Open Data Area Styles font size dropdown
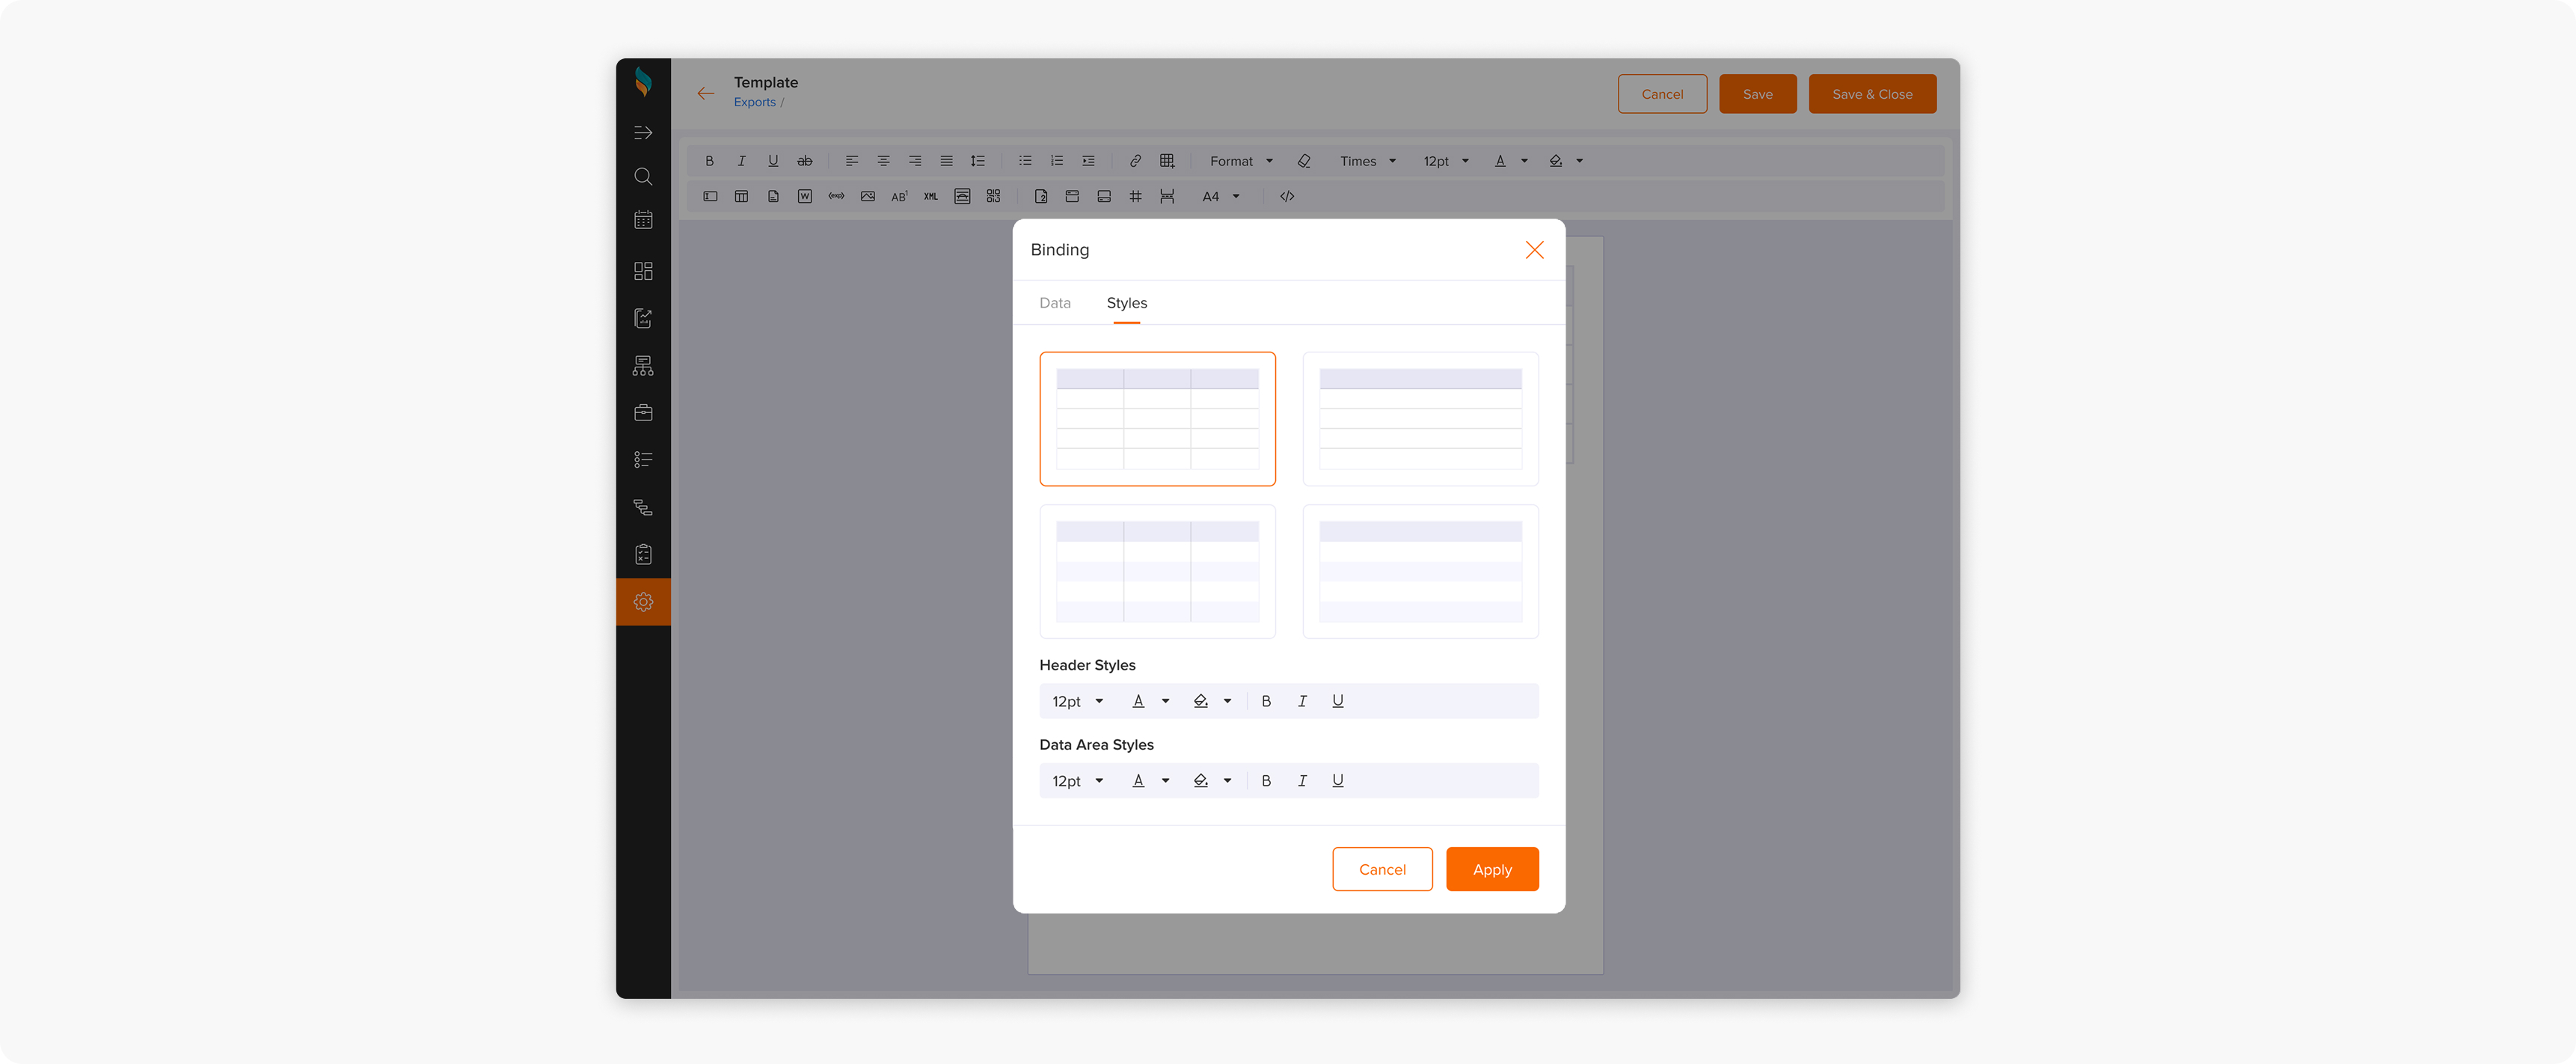Image resolution: width=2576 pixels, height=1064 pixels. [1077, 781]
